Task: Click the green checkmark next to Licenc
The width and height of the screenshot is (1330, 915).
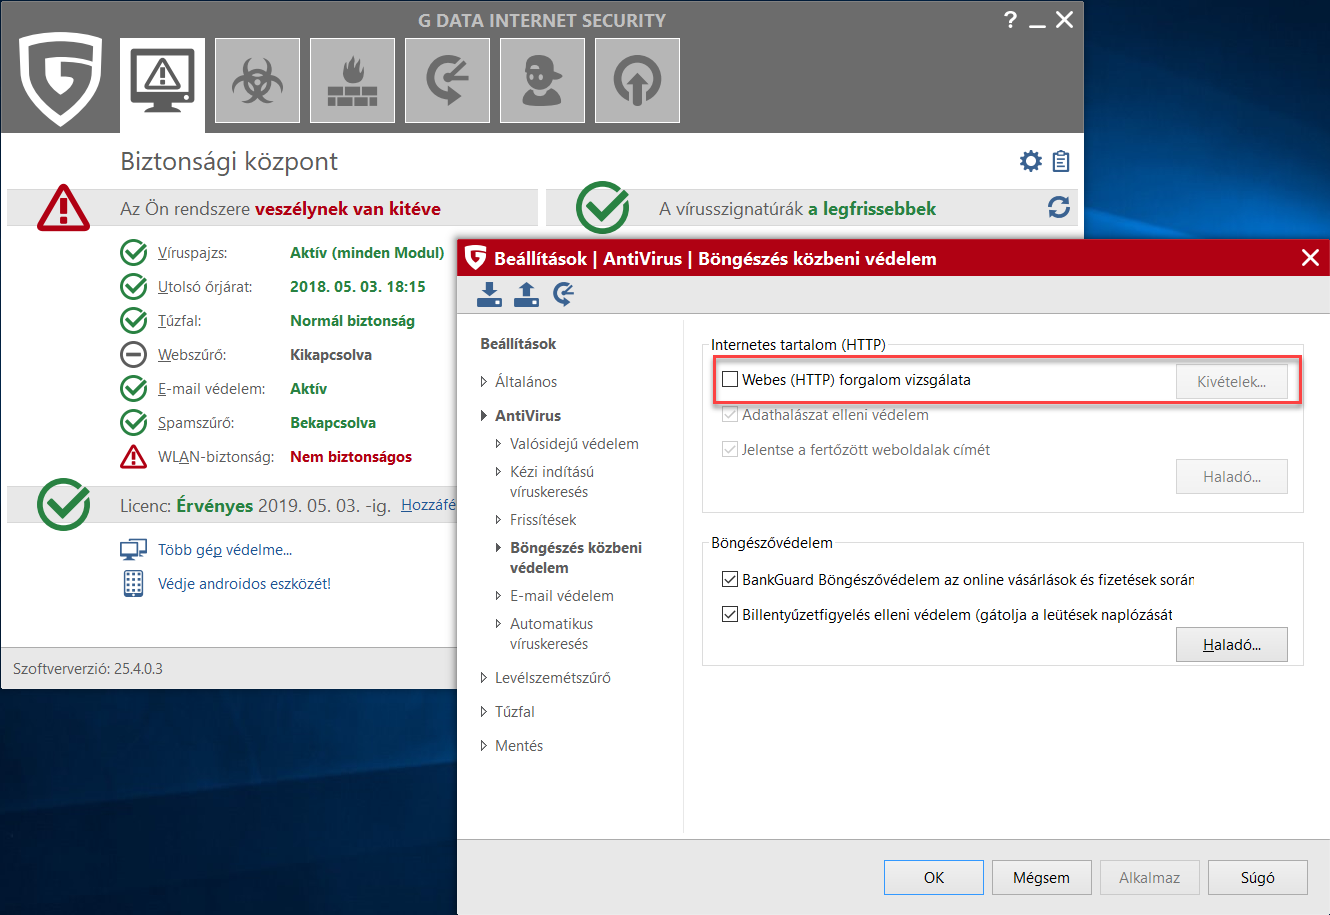Action: tap(64, 504)
